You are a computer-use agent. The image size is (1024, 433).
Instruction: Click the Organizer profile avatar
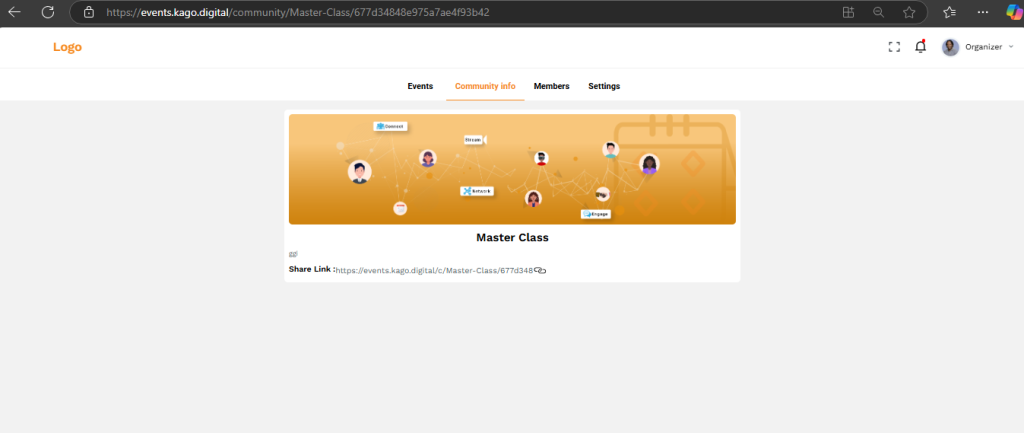[950, 47]
